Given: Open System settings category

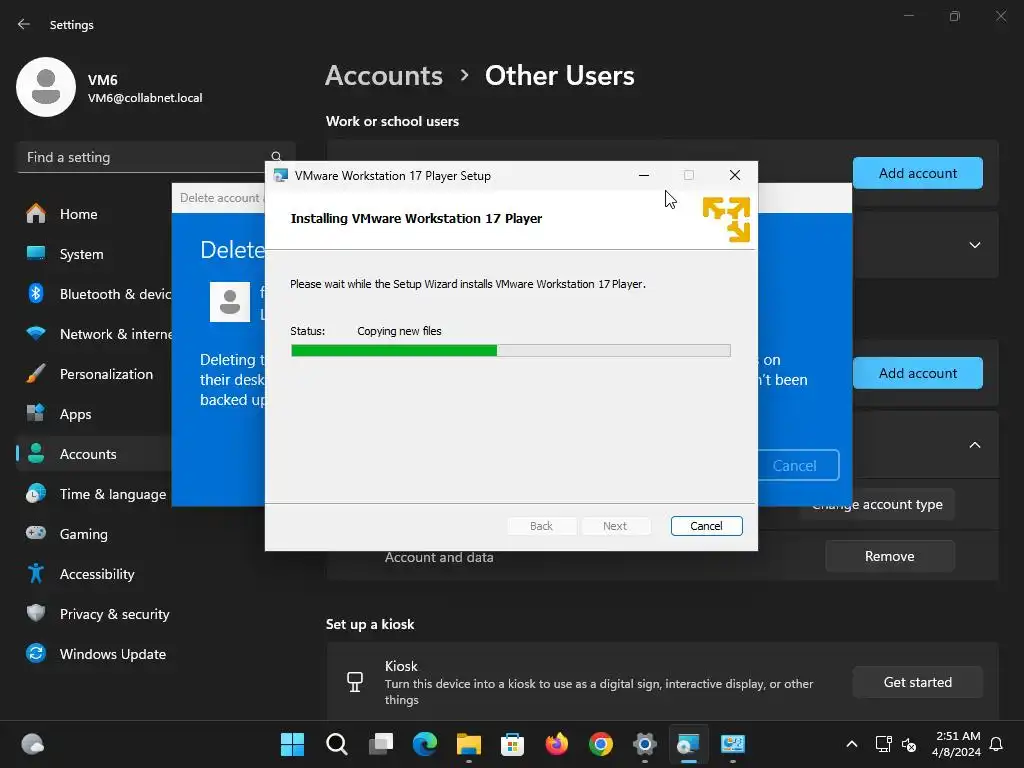Looking at the screenshot, I should 81,254.
